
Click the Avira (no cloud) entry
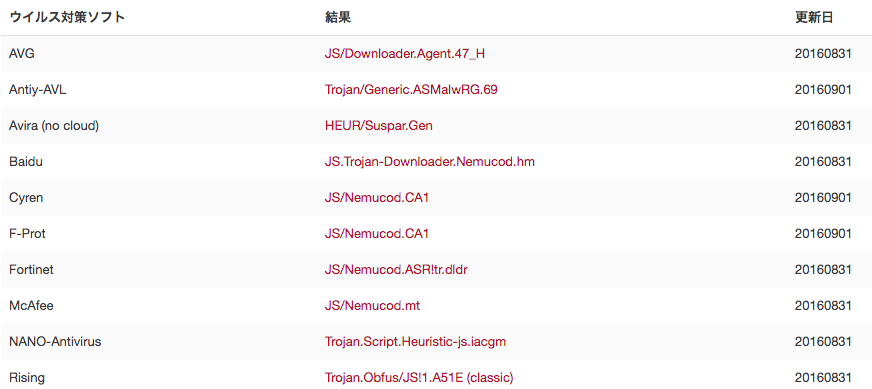54,126
